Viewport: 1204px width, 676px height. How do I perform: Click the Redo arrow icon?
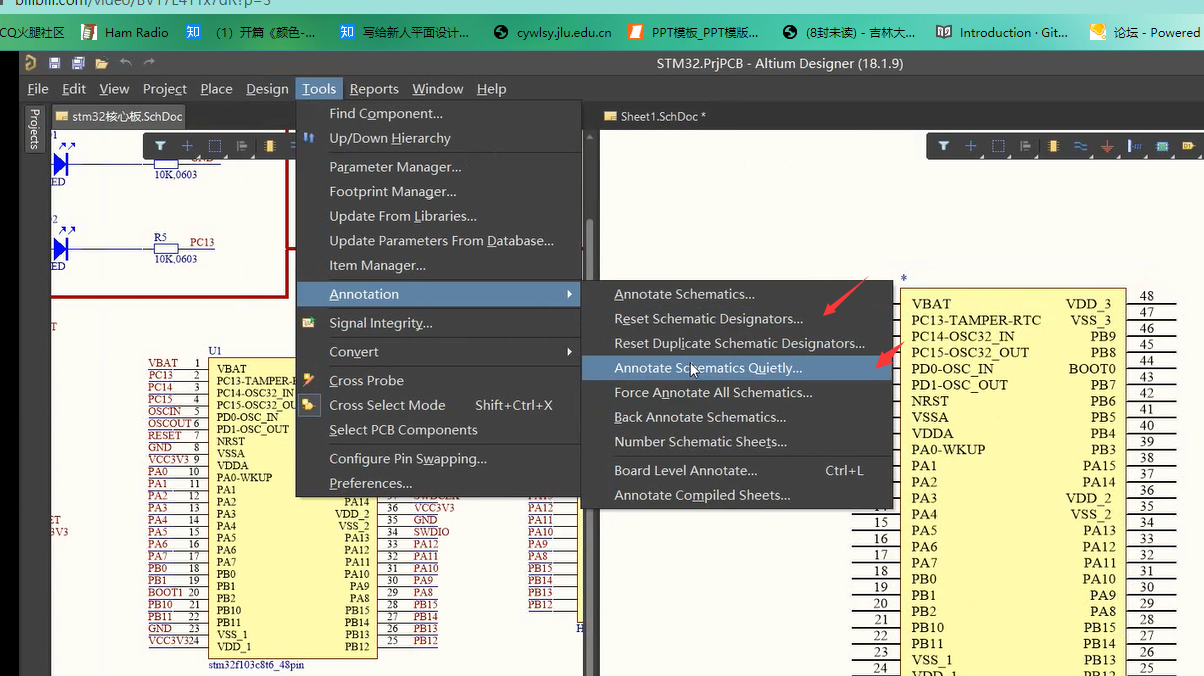coord(150,63)
